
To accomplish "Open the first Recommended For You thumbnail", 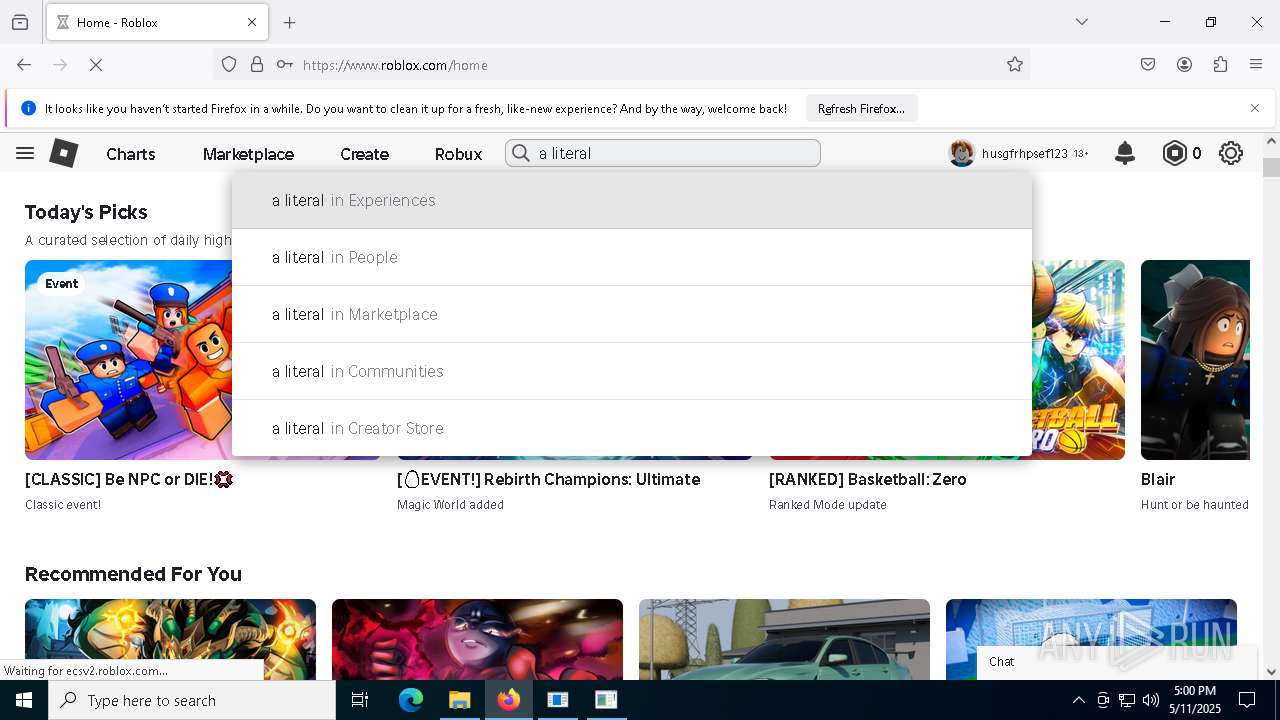I will pos(170,639).
